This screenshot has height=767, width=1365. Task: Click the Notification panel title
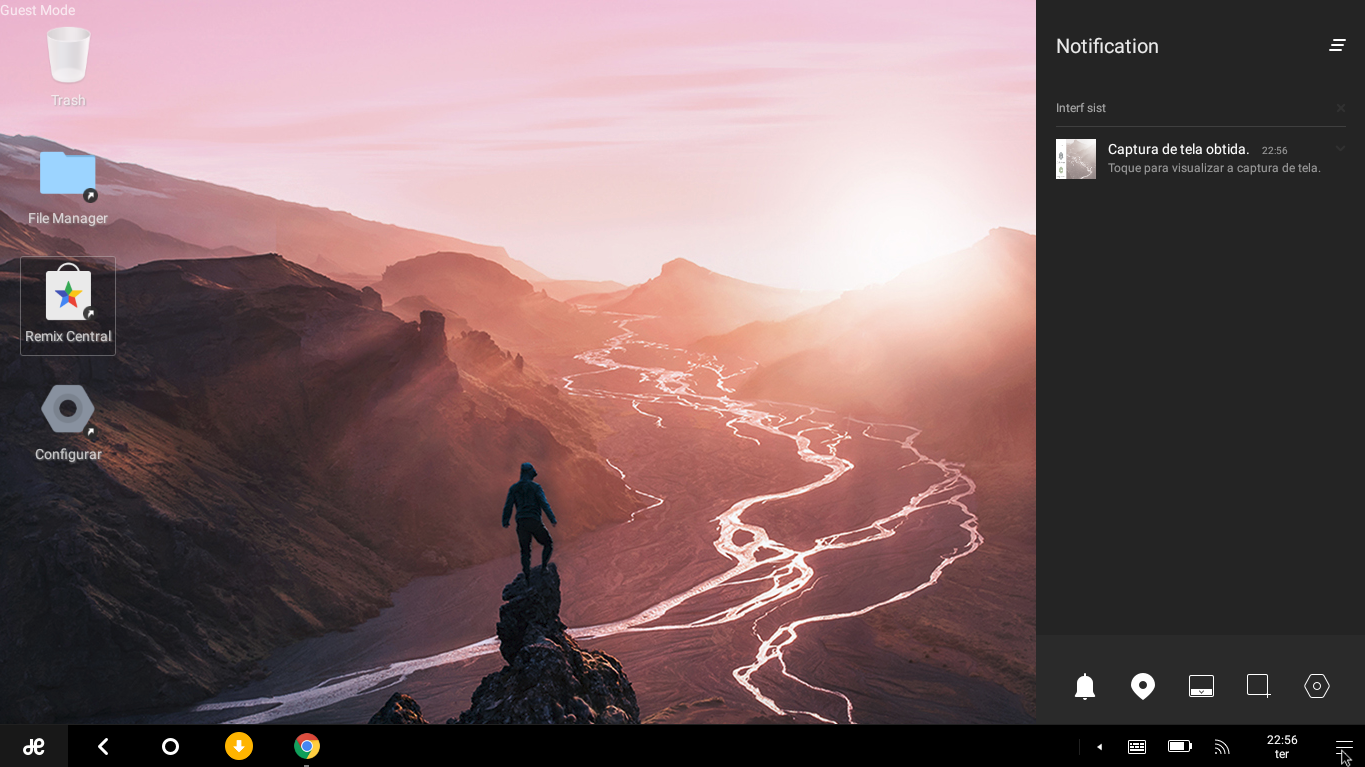point(1107,46)
